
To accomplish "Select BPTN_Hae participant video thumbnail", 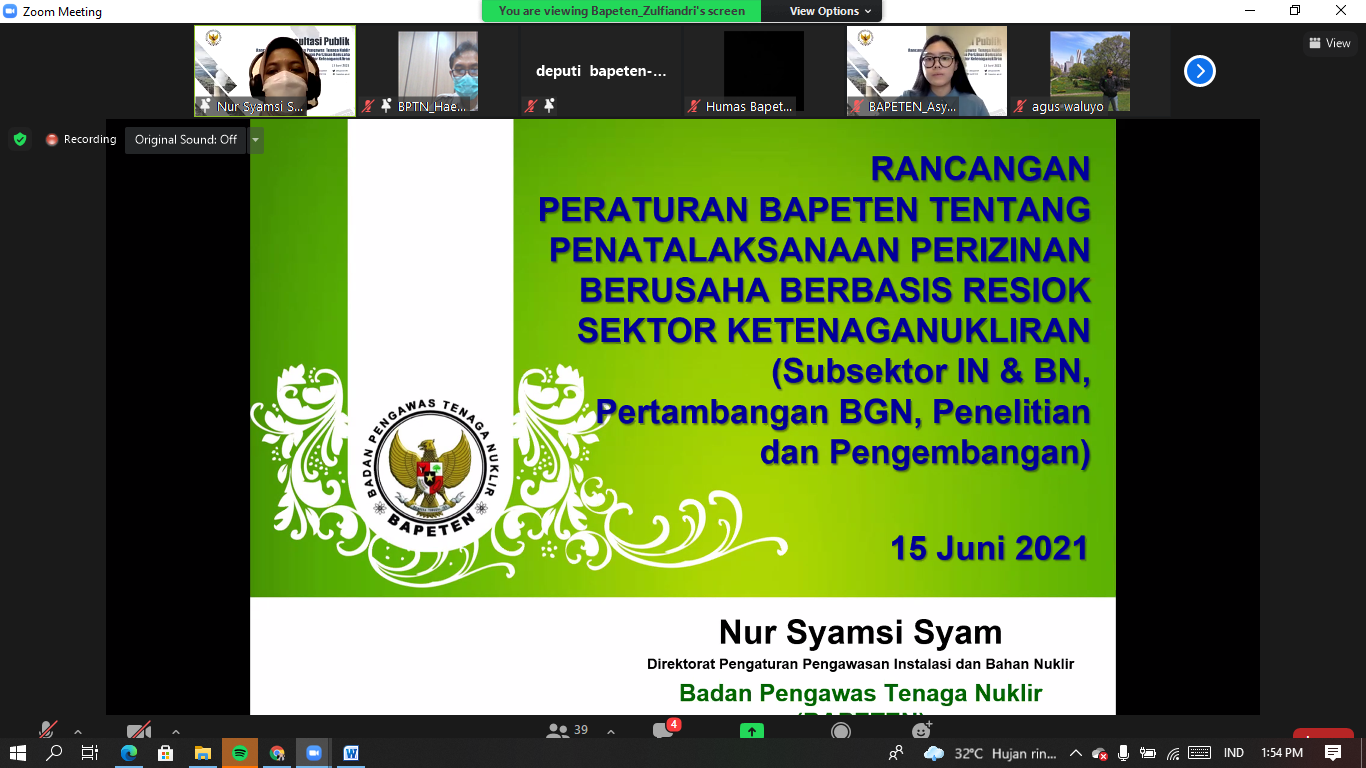I will point(438,71).
